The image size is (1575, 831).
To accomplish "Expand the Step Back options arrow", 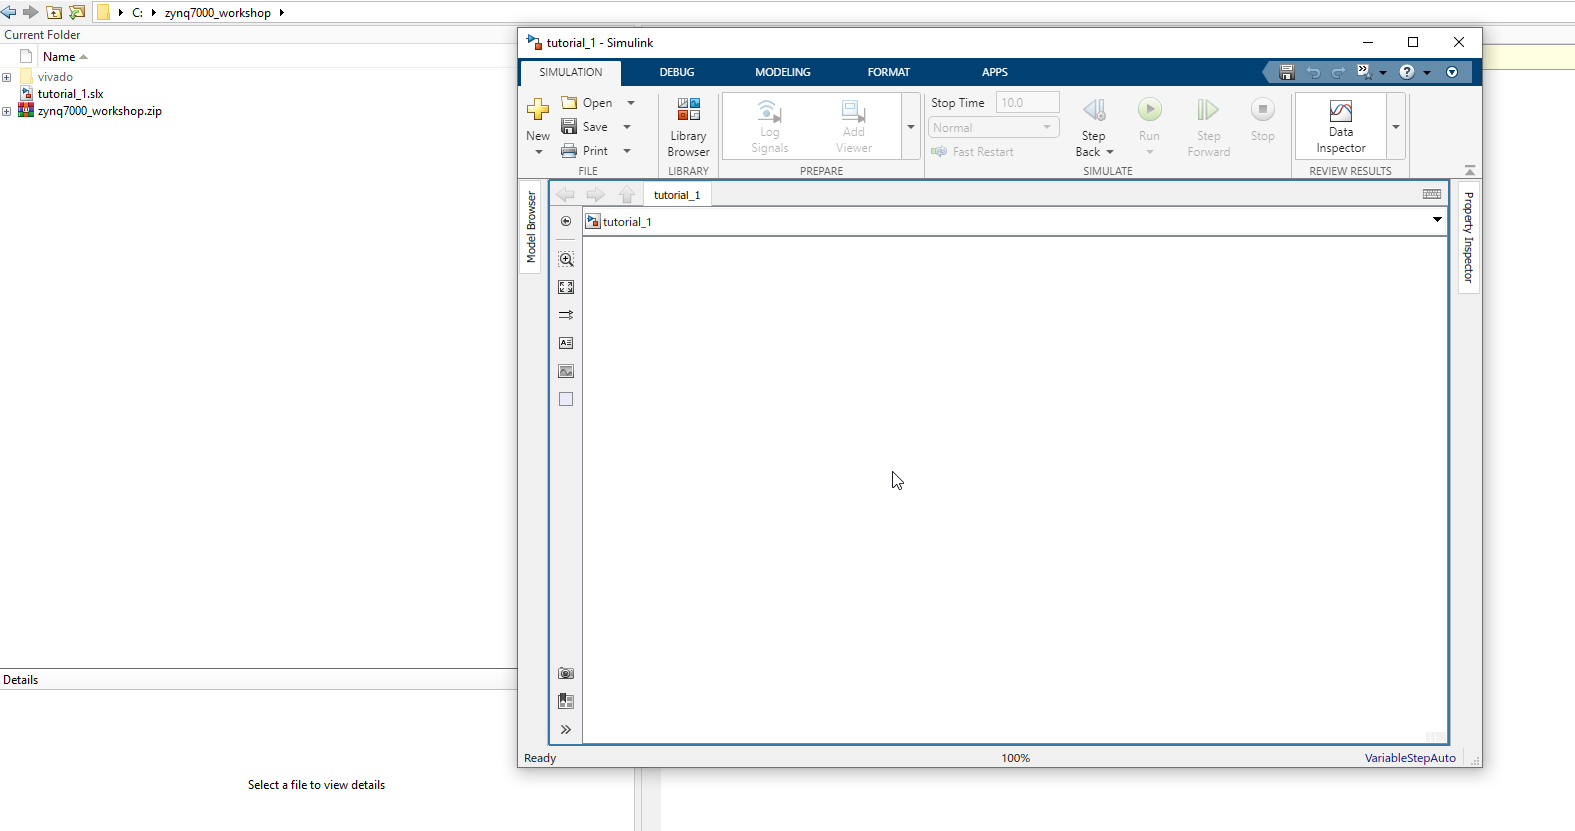I will (1110, 152).
